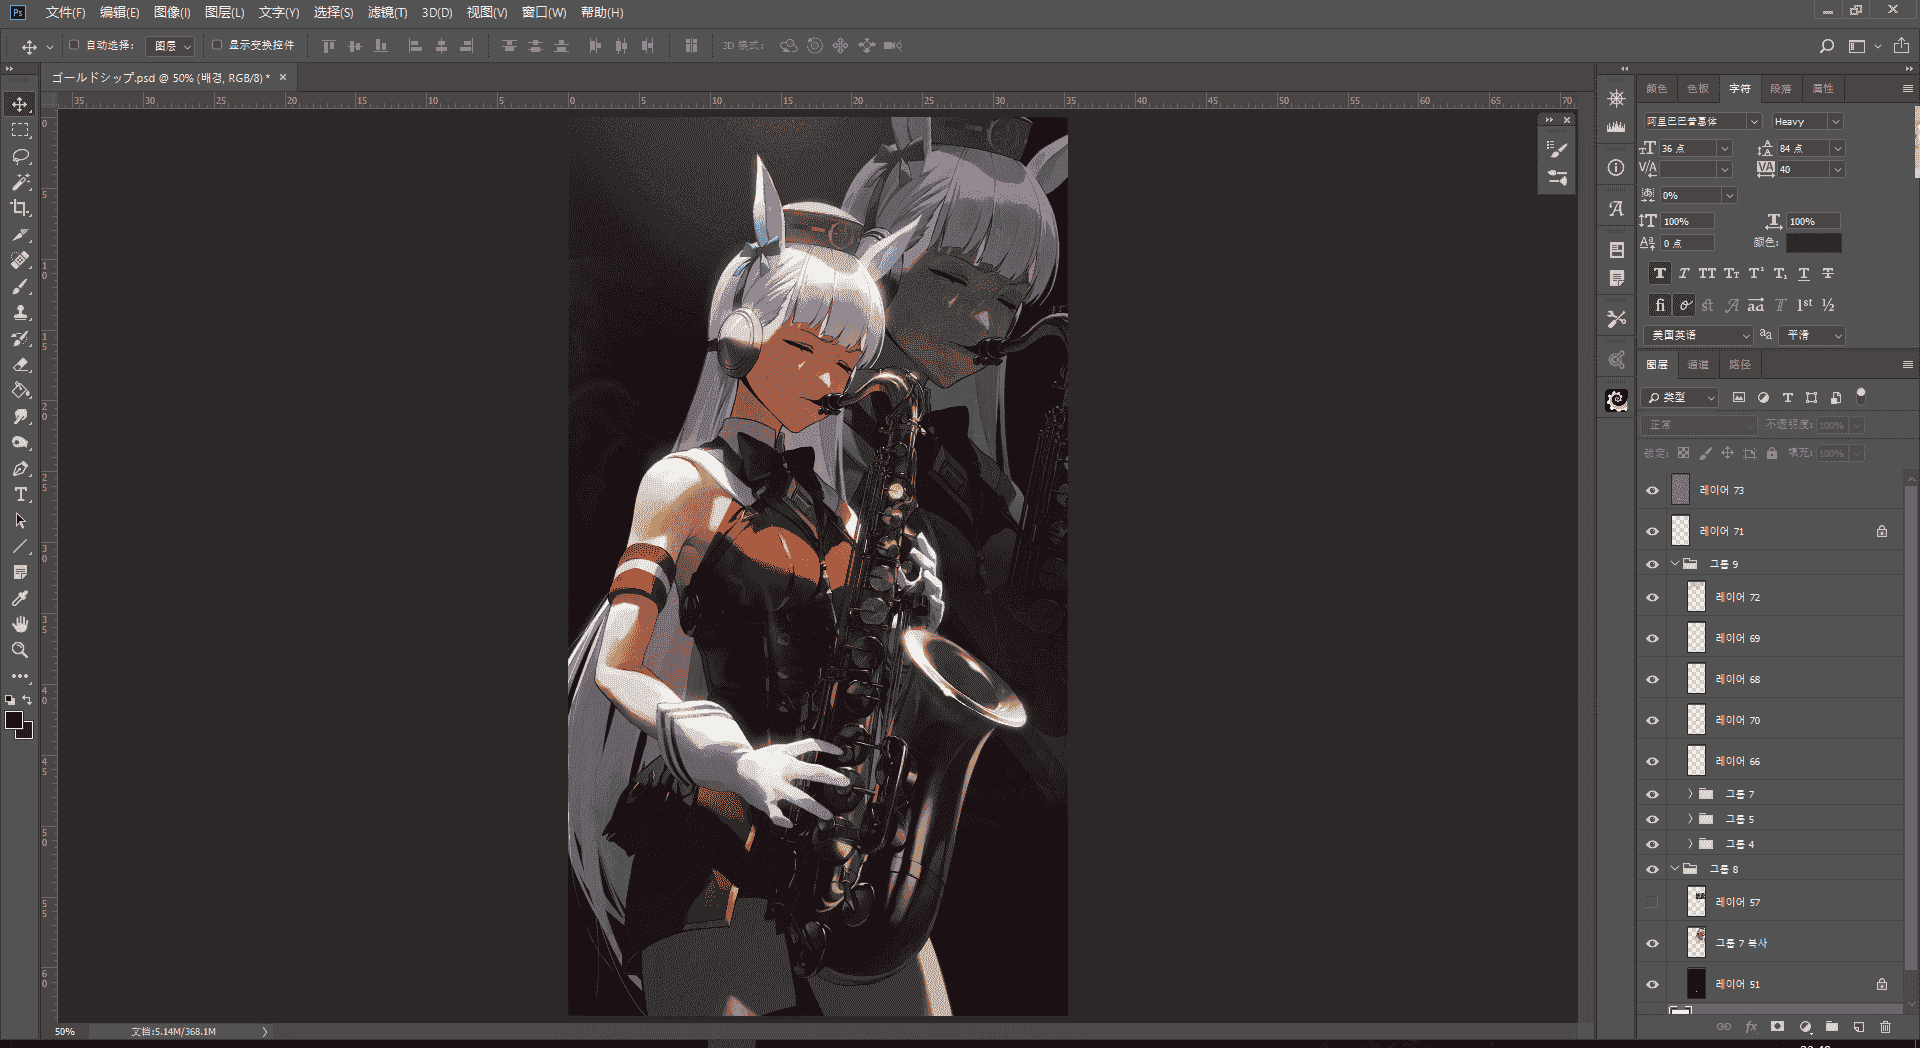Select the Zoom tool
This screenshot has width=1920, height=1048.
[20, 650]
